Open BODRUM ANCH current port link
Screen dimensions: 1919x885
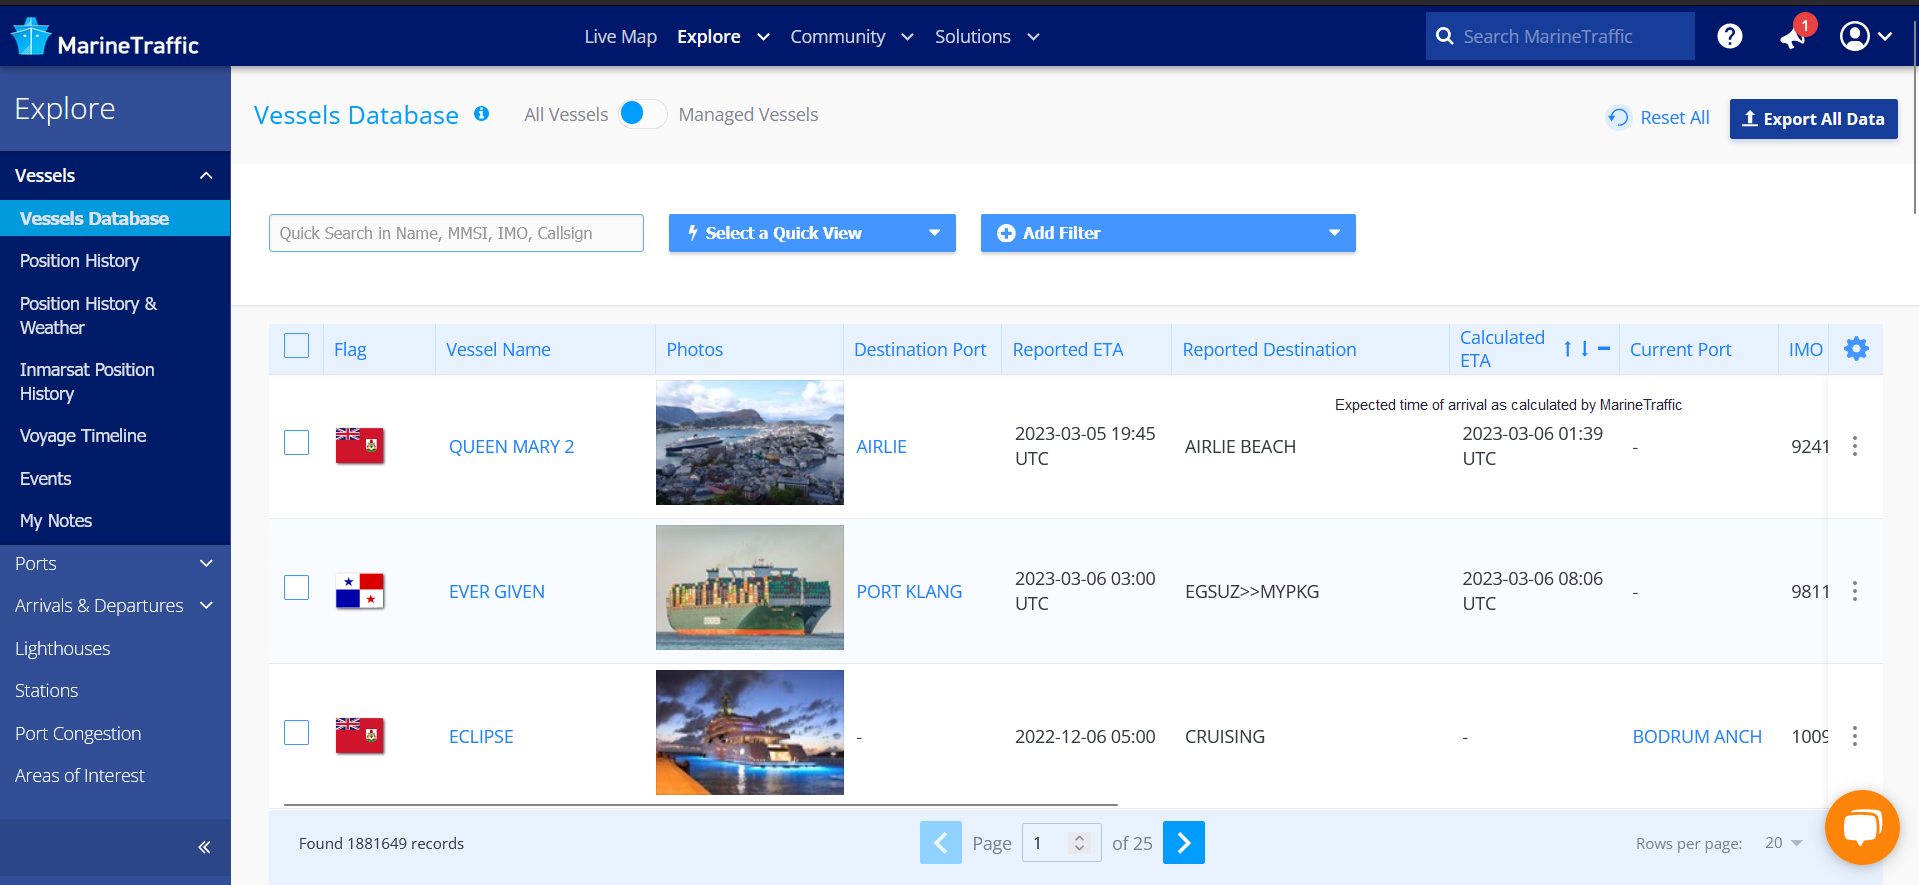1697,737
